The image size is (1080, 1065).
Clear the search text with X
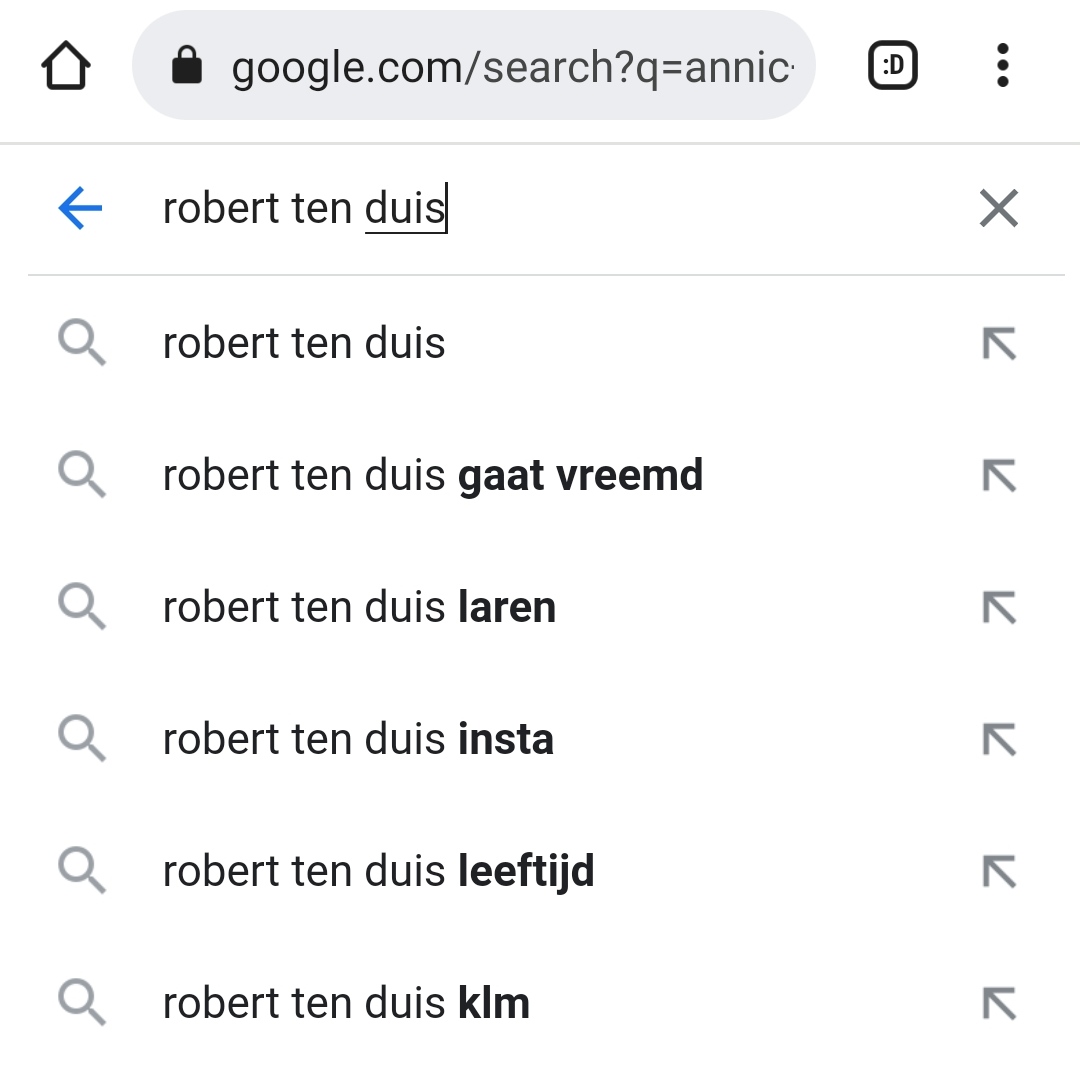click(x=999, y=208)
